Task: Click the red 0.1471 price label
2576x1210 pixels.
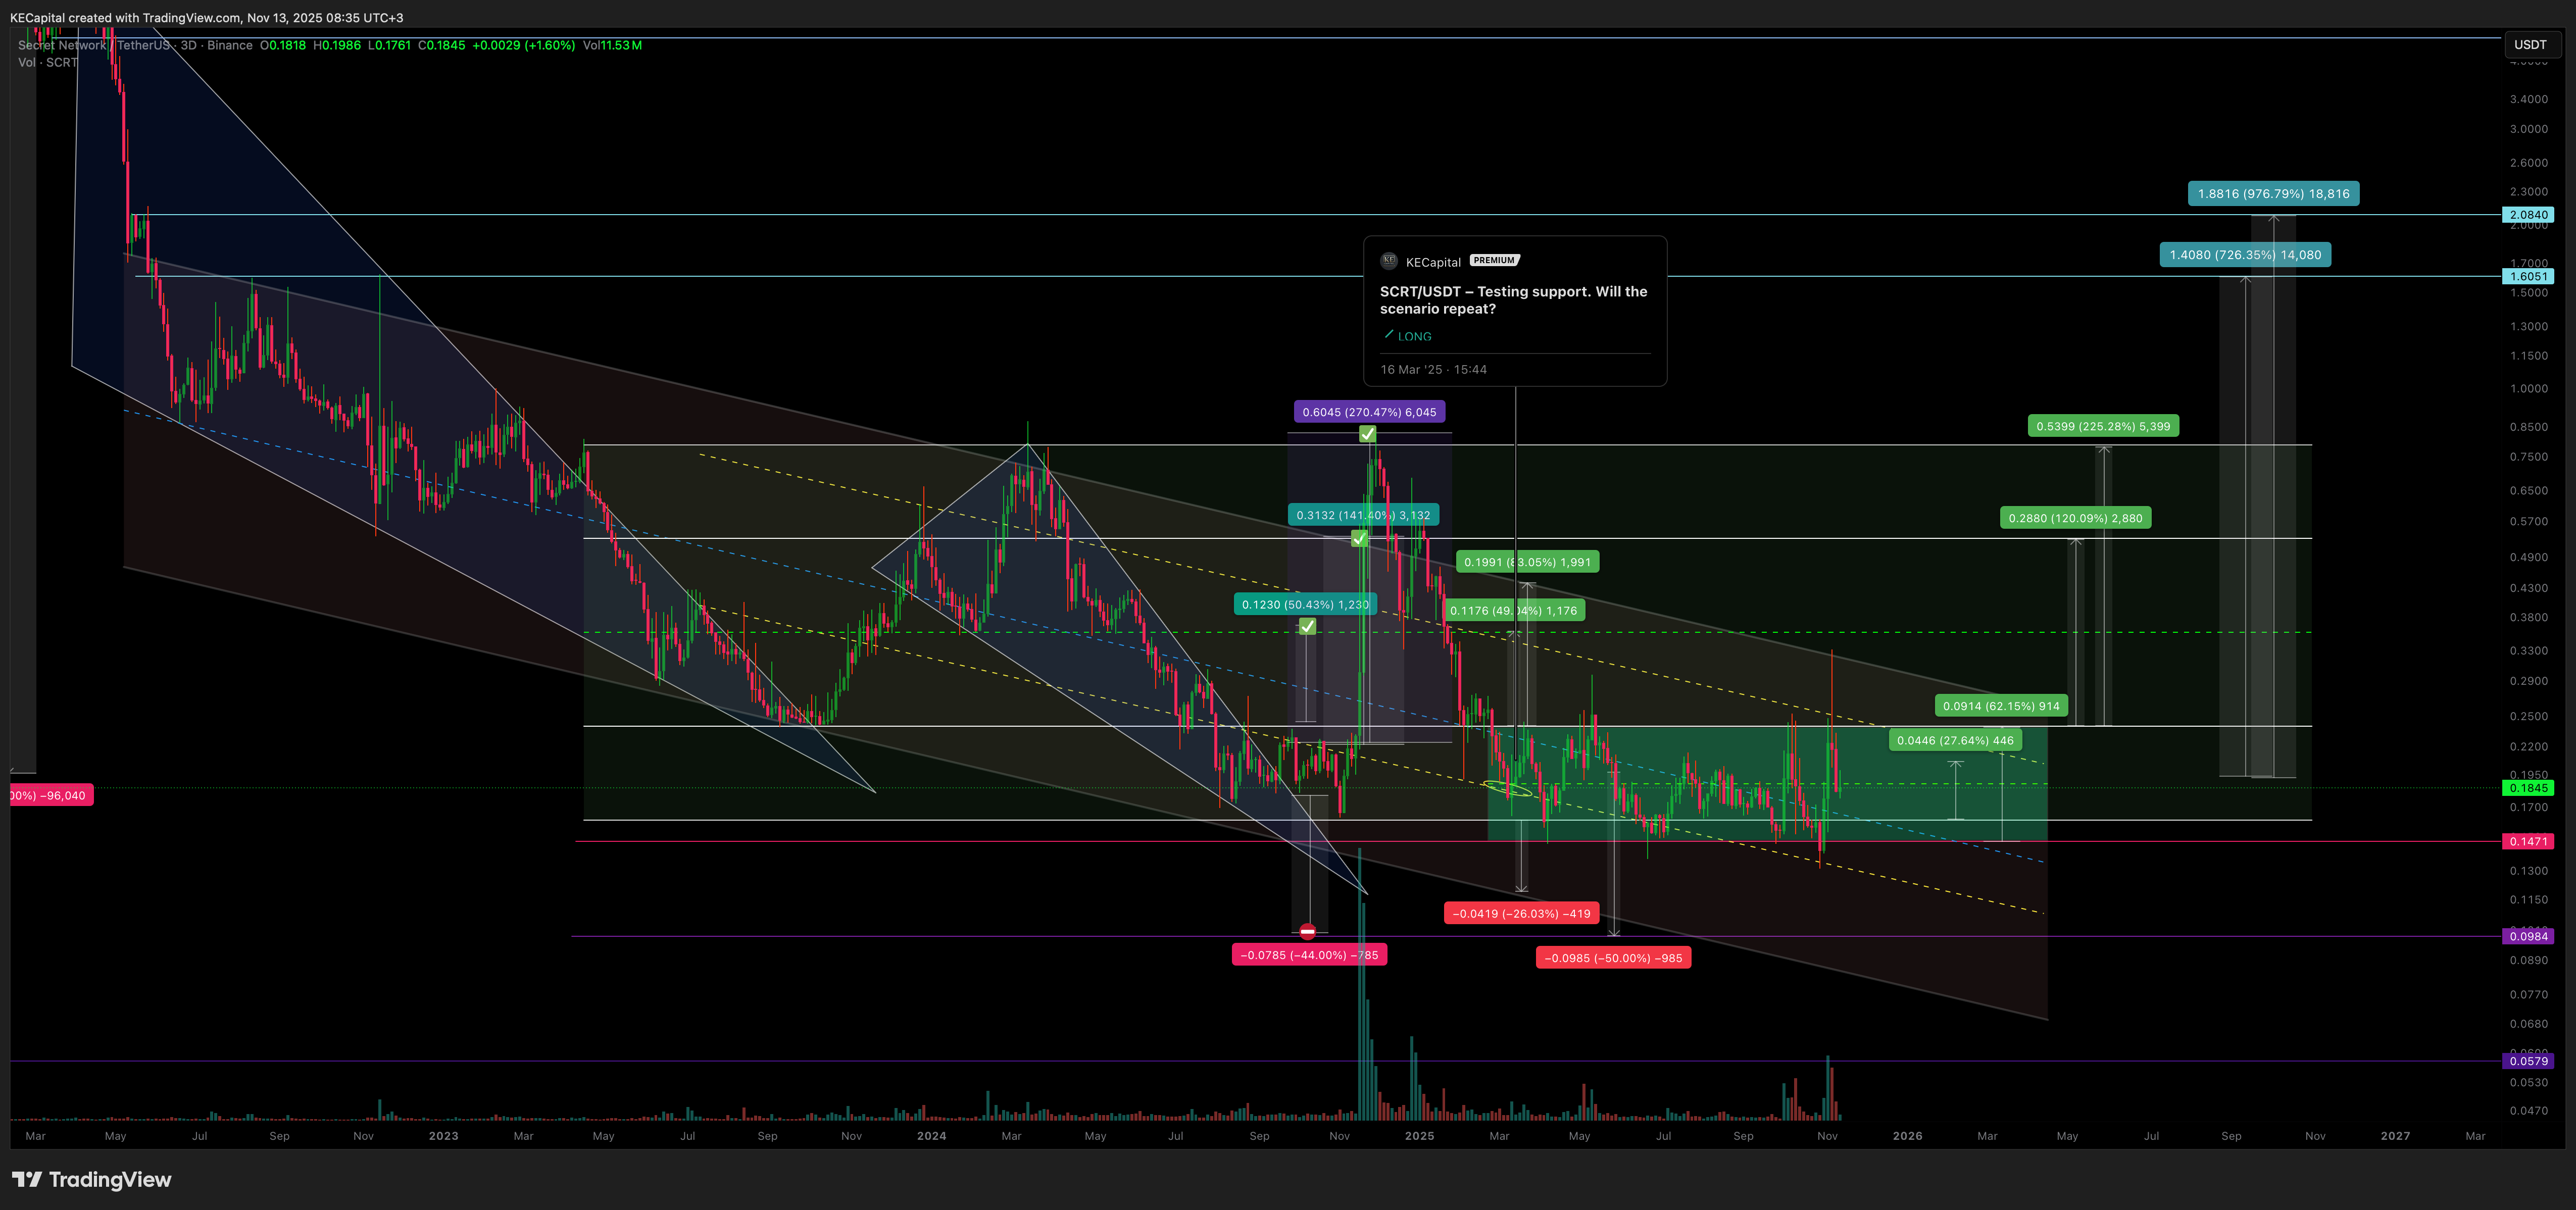Action: tap(2528, 842)
